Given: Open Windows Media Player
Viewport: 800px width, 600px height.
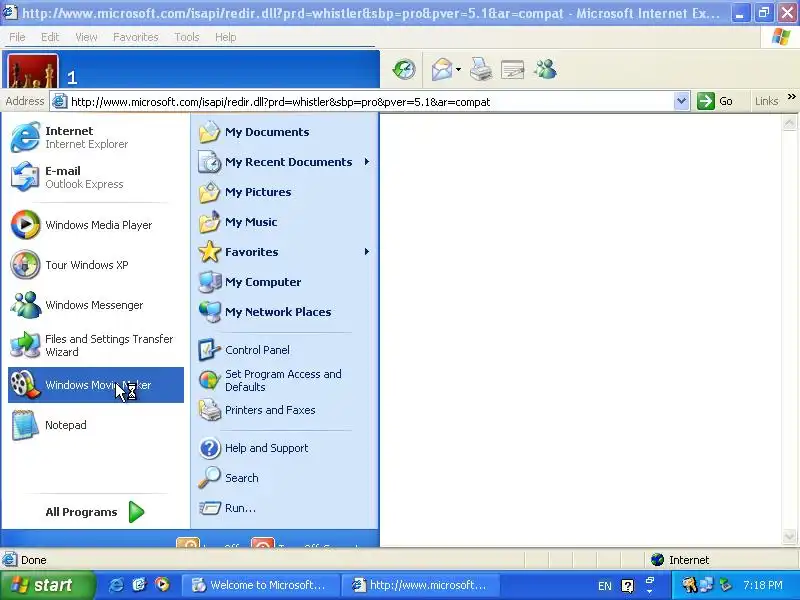Looking at the screenshot, I should (x=96, y=225).
